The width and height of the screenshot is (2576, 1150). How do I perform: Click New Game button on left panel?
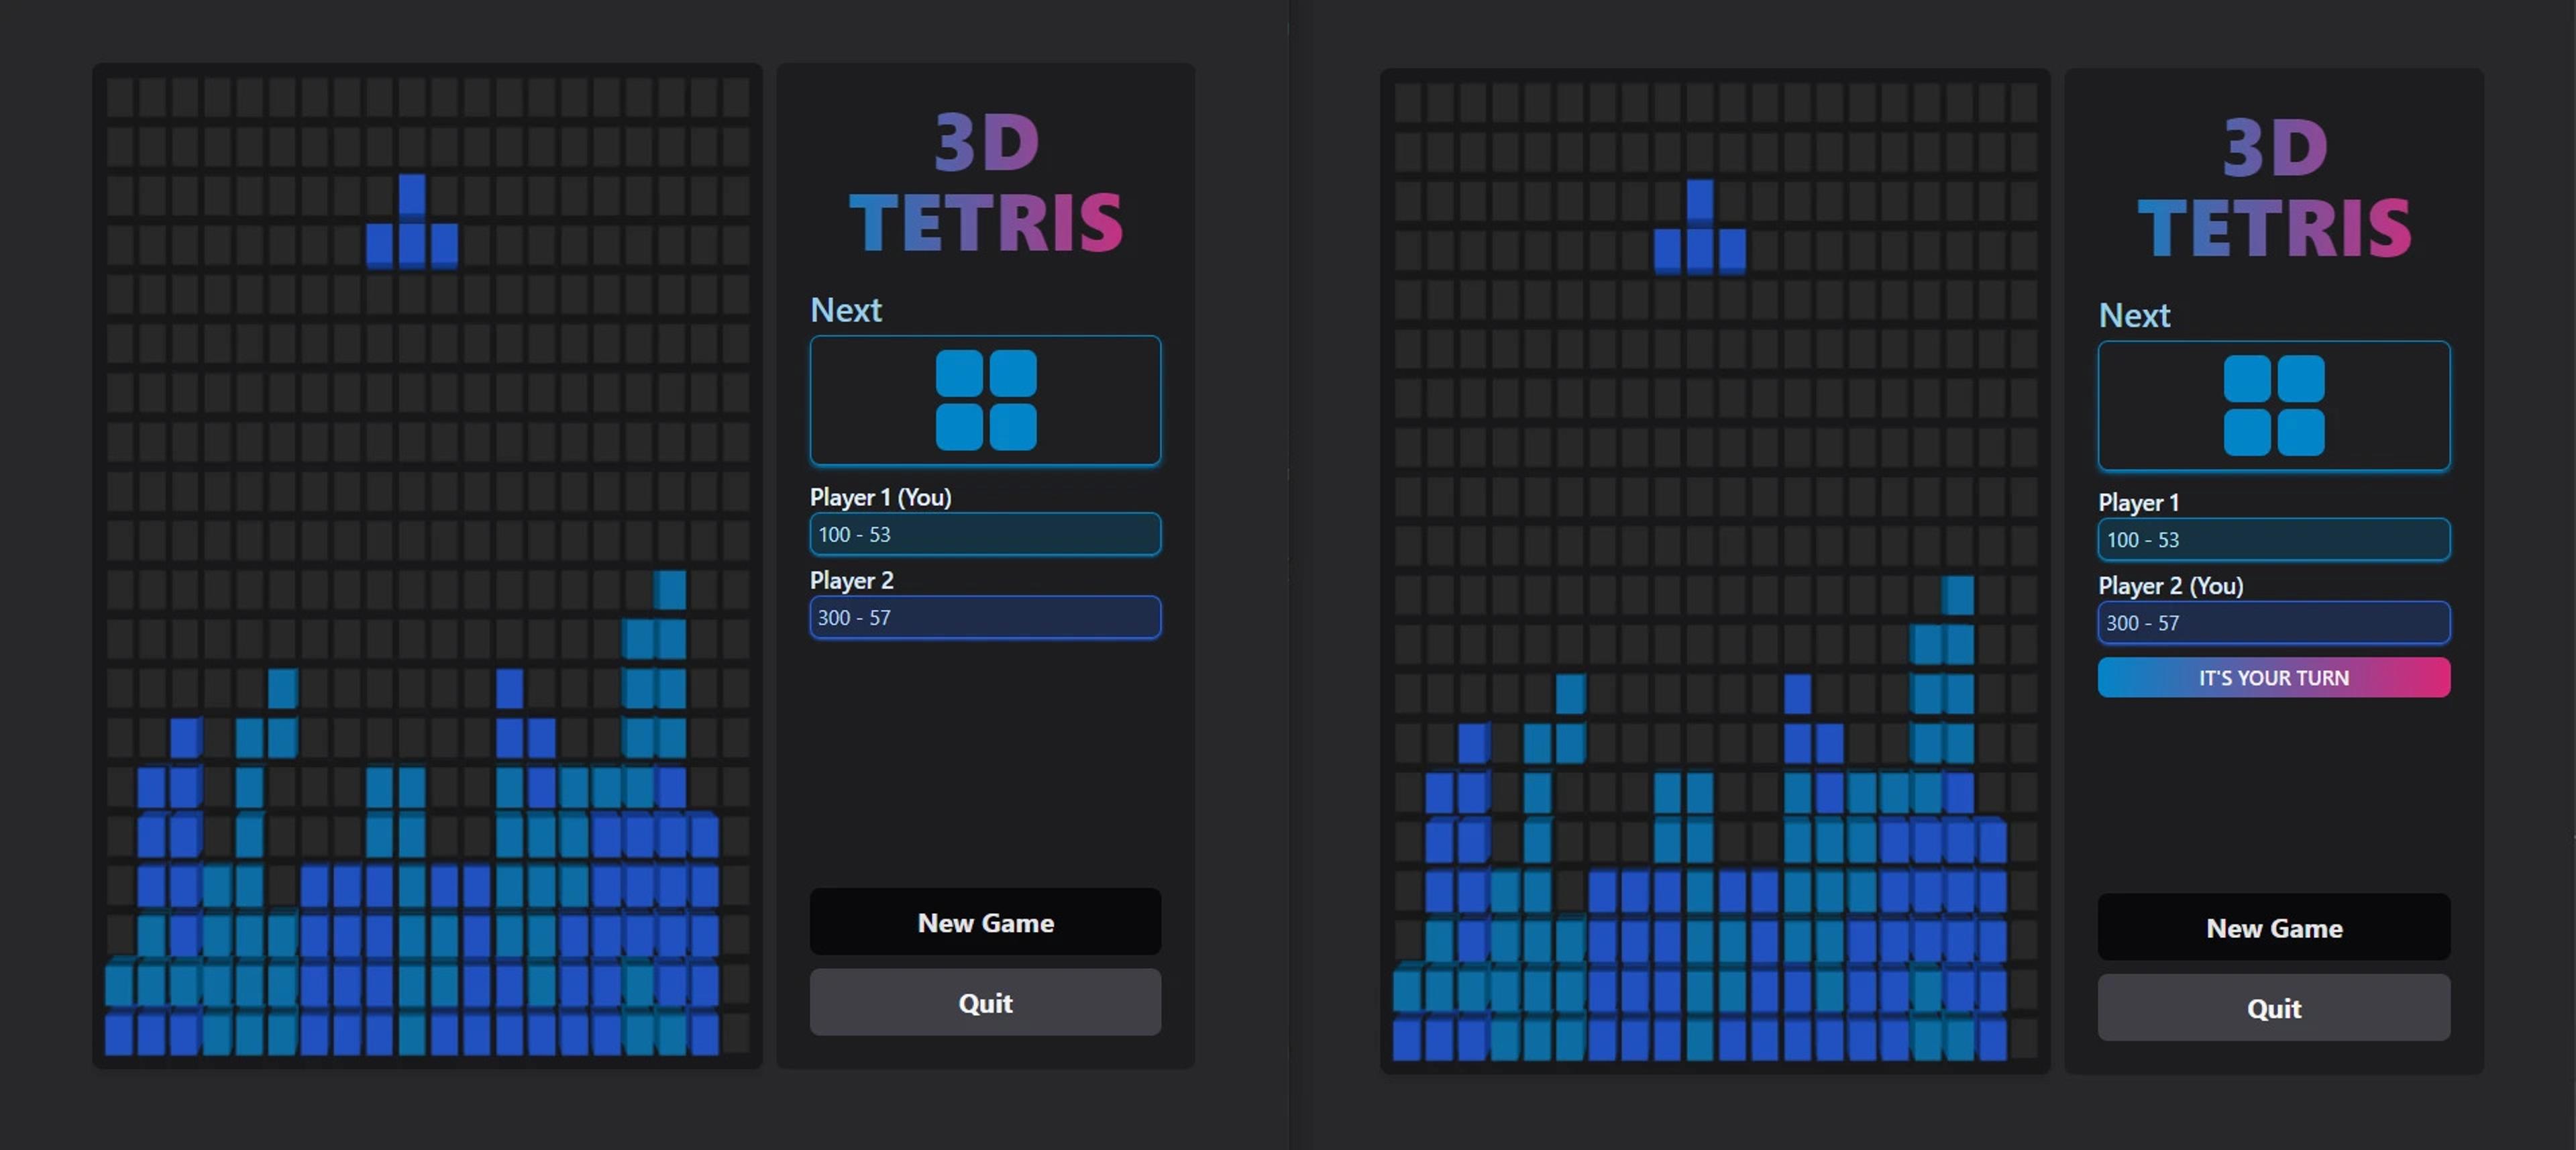pos(981,920)
